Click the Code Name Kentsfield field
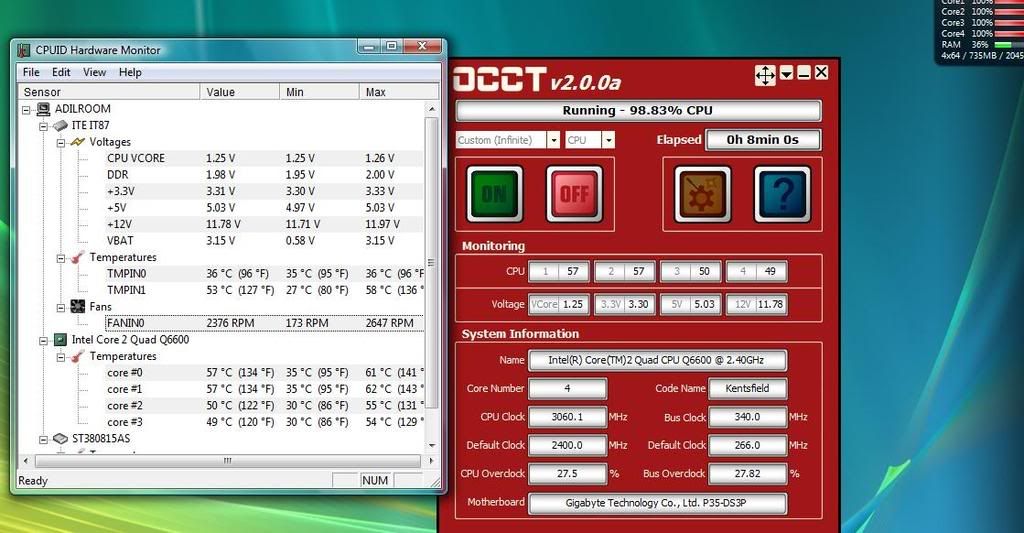The height and width of the screenshot is (533, 1024). click(747, 389)
